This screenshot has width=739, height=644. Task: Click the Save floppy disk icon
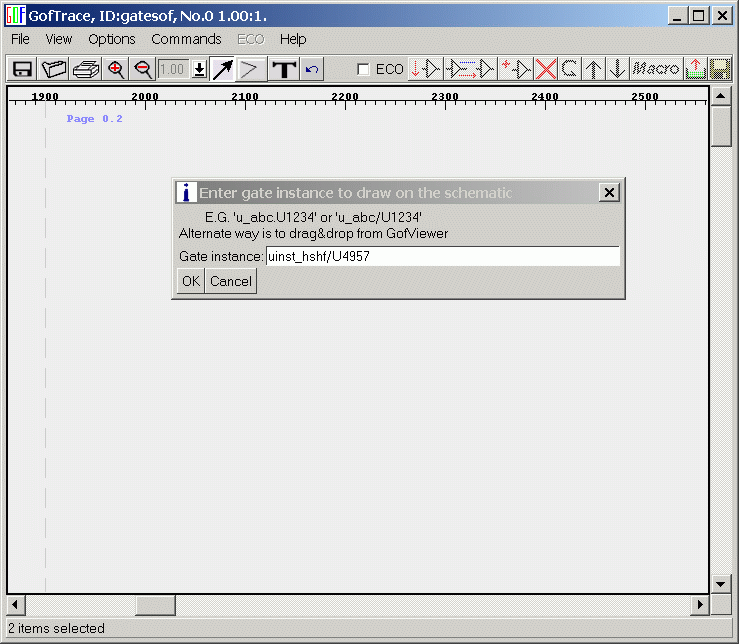click(22, 69)
